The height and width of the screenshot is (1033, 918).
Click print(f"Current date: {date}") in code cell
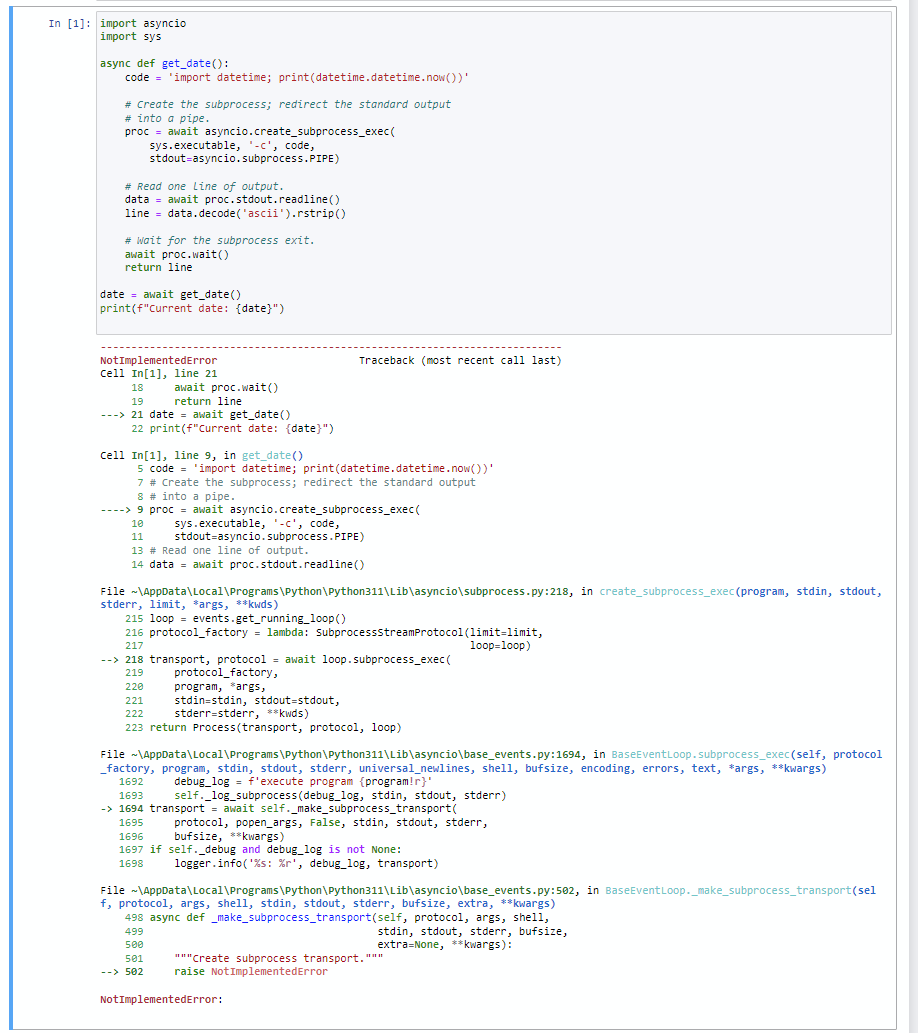tap(192, 308)
